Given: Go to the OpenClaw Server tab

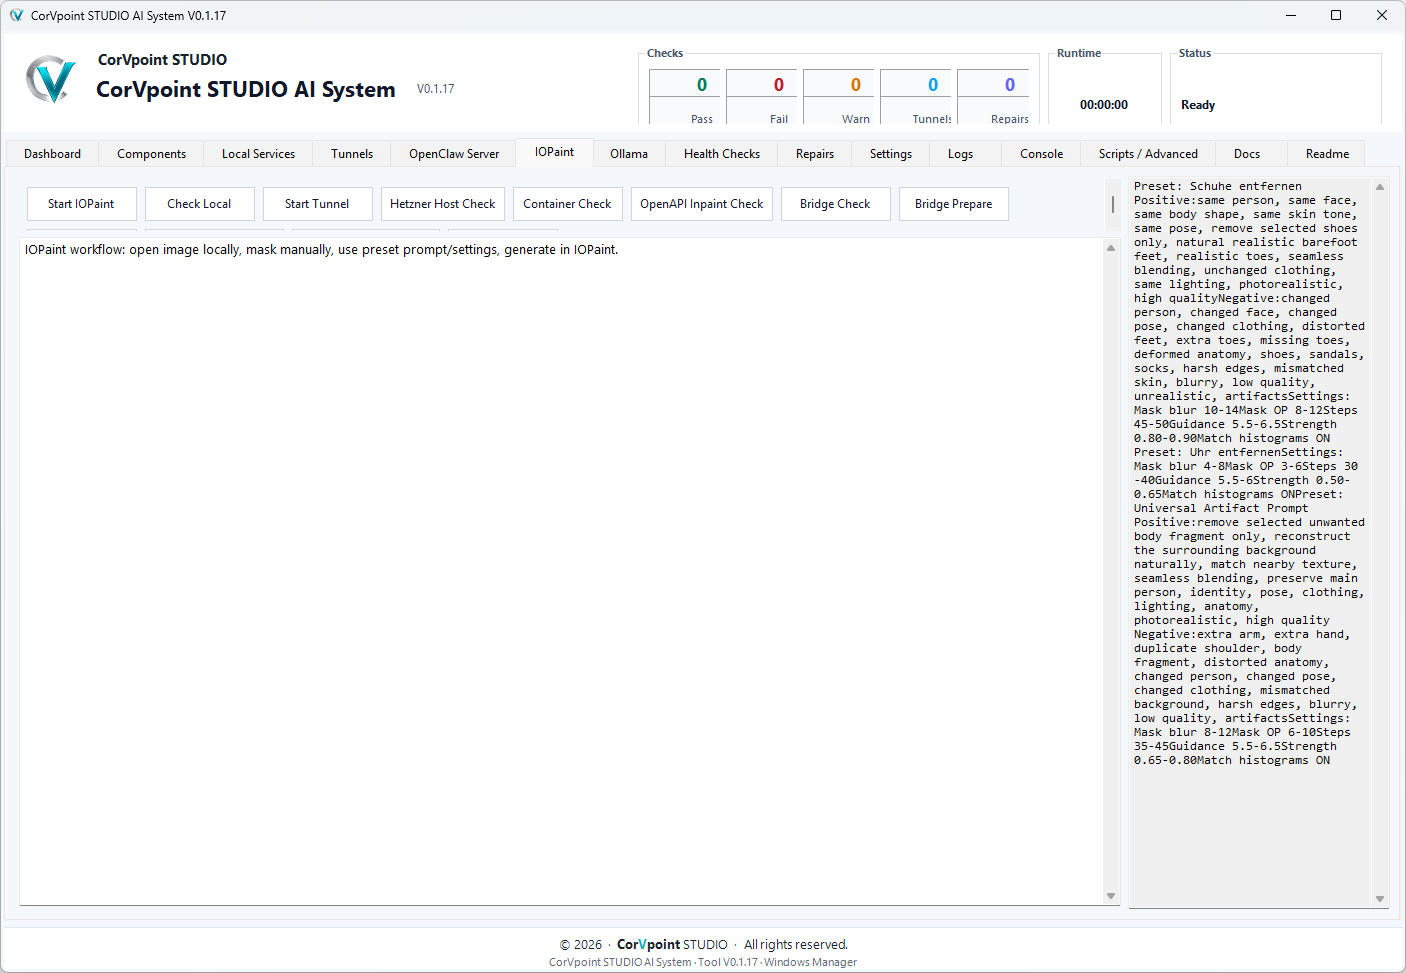Looking at the screenshot, I should point(454,154).
